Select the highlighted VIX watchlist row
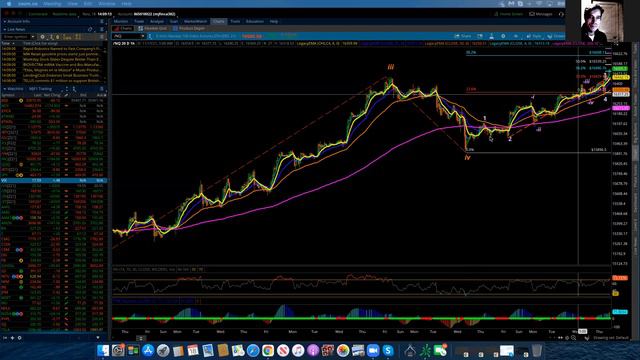 [x=53, y=180]
